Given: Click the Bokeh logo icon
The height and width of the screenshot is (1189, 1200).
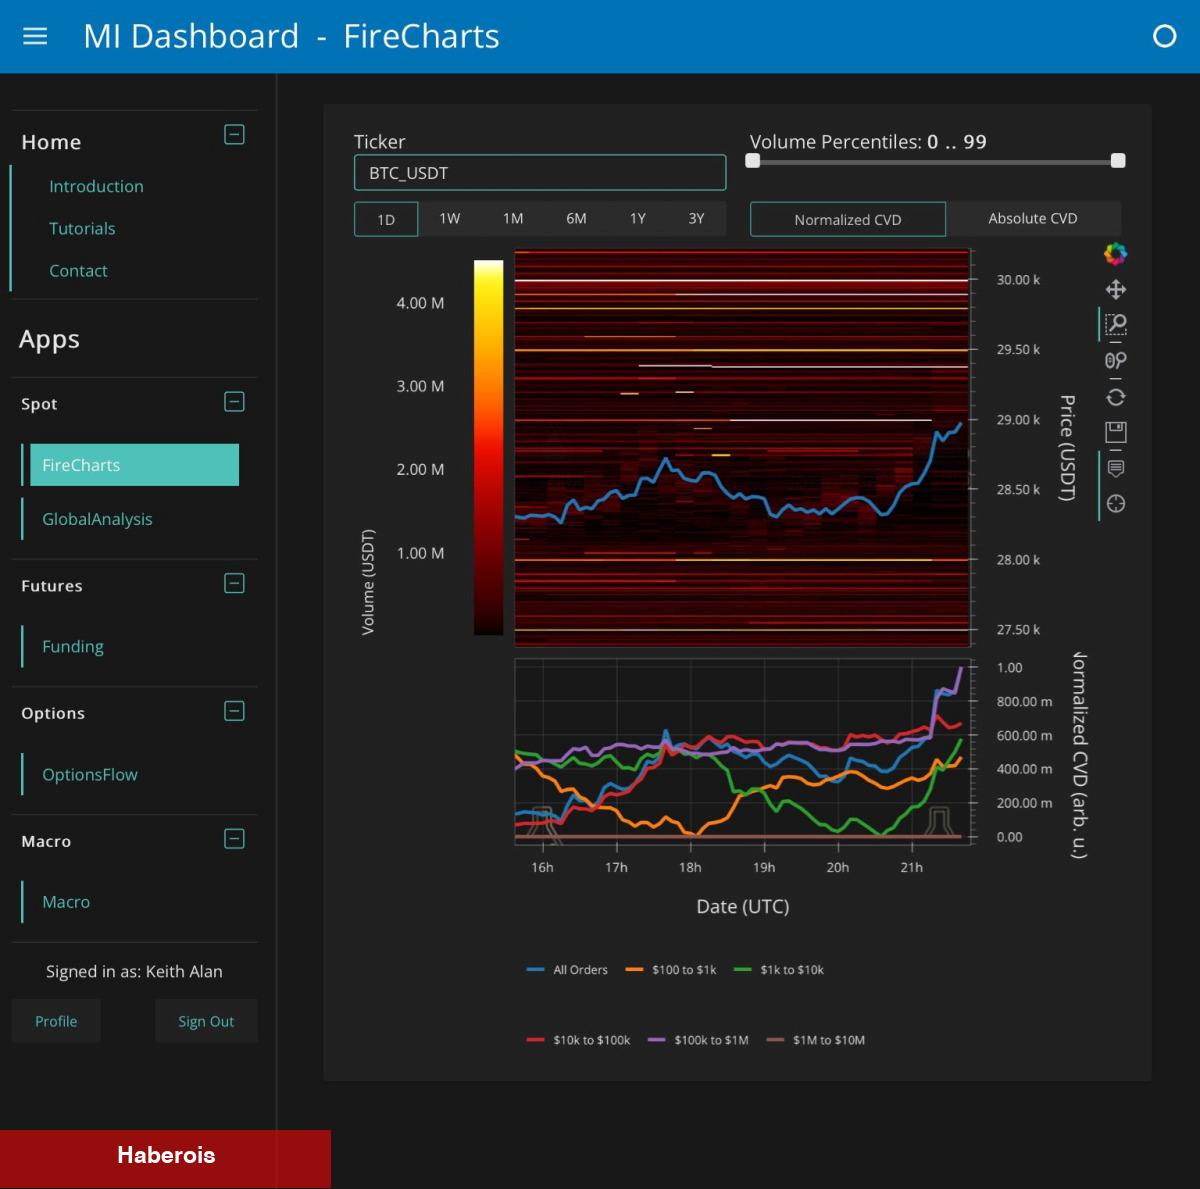Looking at the screenshot, I should click(1116, 254).
